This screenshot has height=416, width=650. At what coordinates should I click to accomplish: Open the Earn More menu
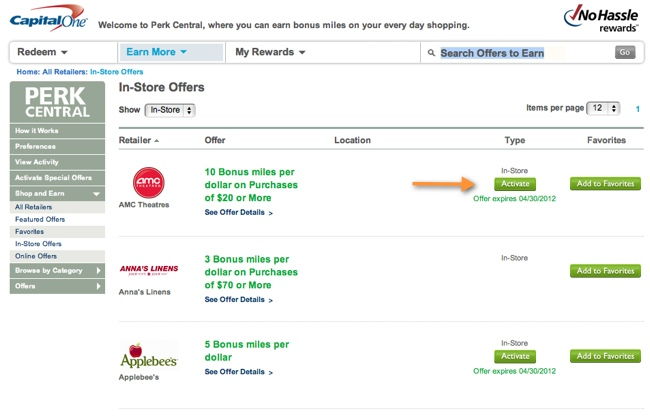point(156,52)
